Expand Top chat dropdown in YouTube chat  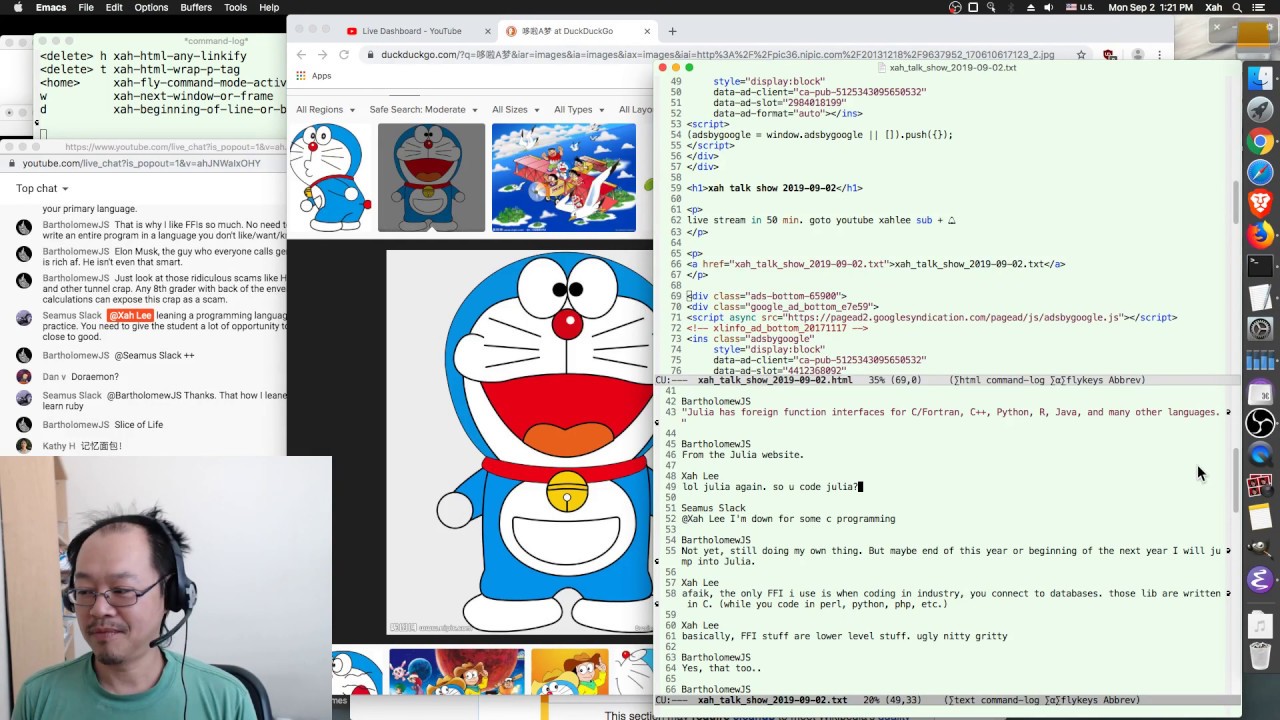[x=42, y=188]
